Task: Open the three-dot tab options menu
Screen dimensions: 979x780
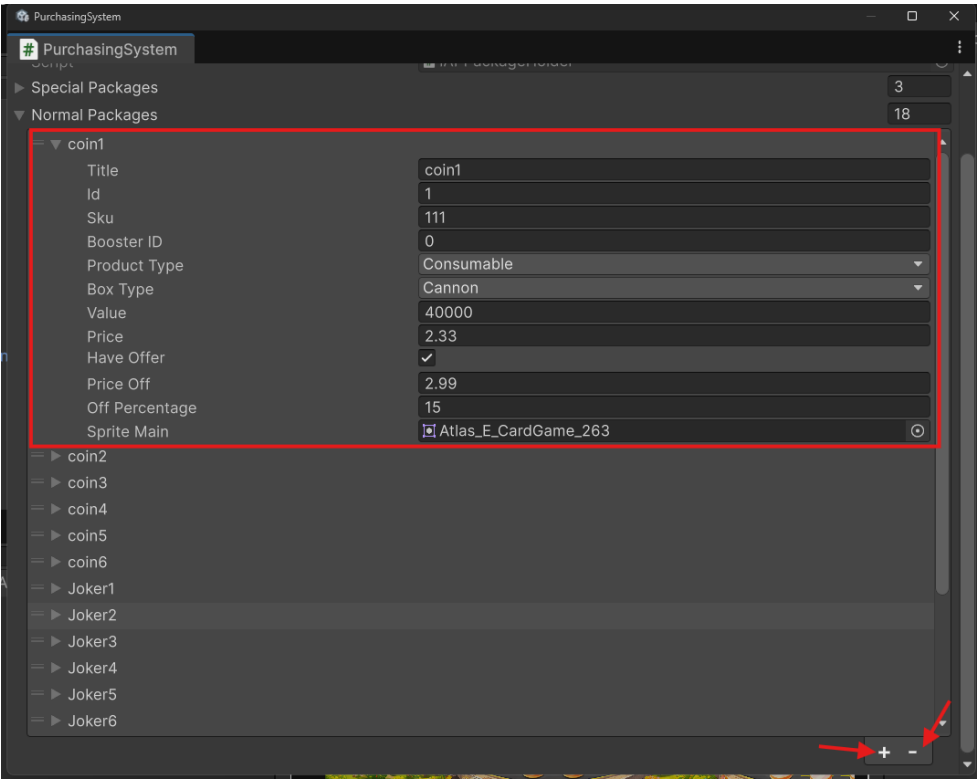Action: pos(959,47)
